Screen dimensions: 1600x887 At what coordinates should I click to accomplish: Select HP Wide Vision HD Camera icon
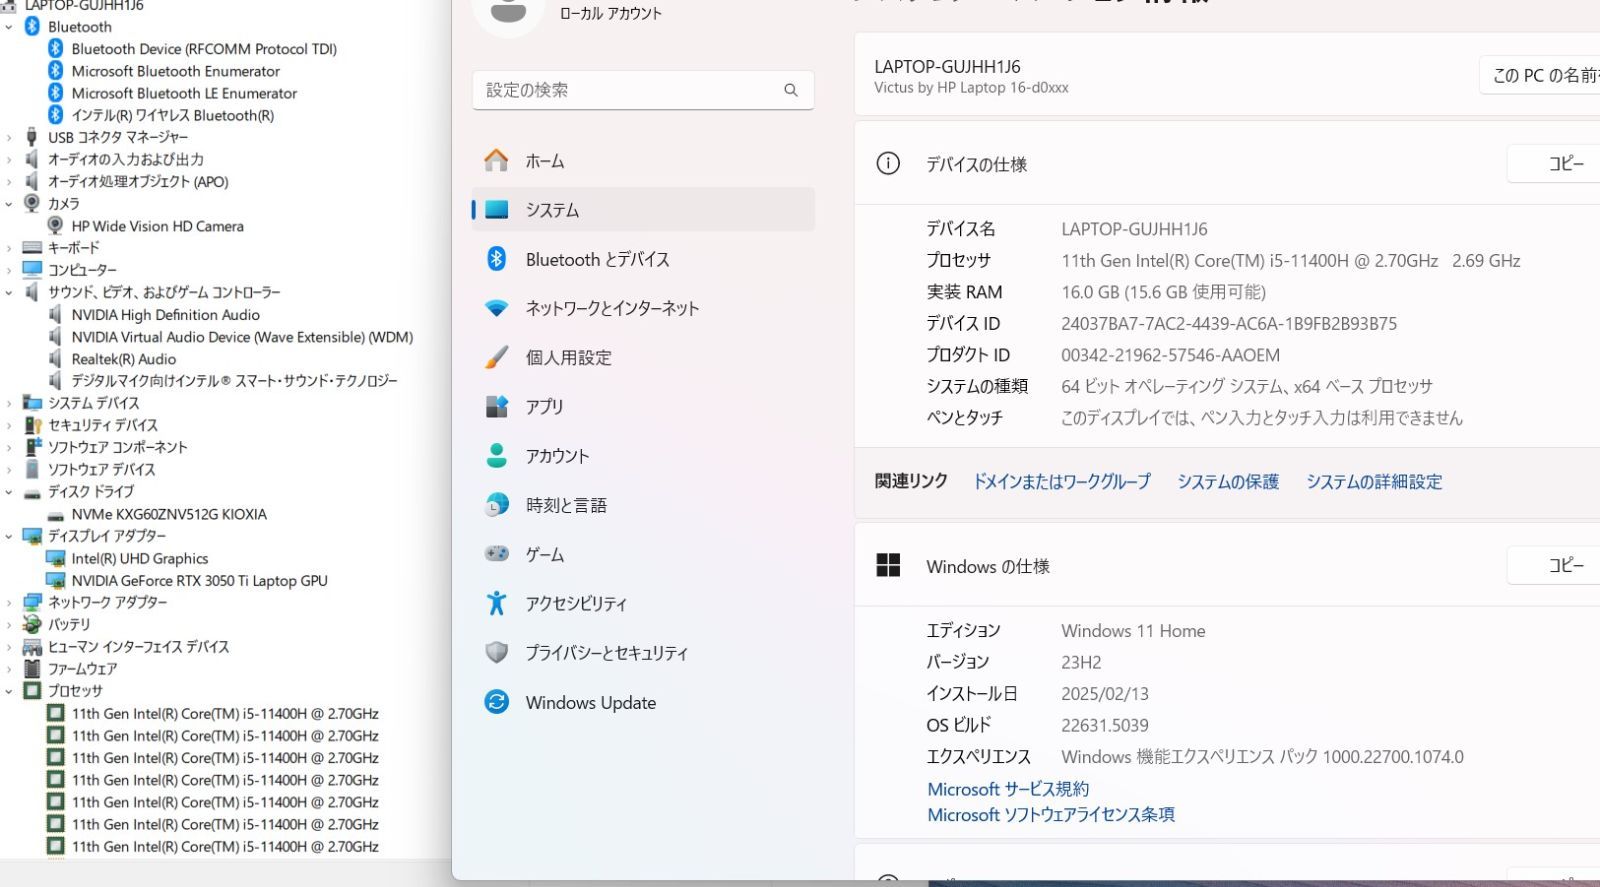pos(55,226)
